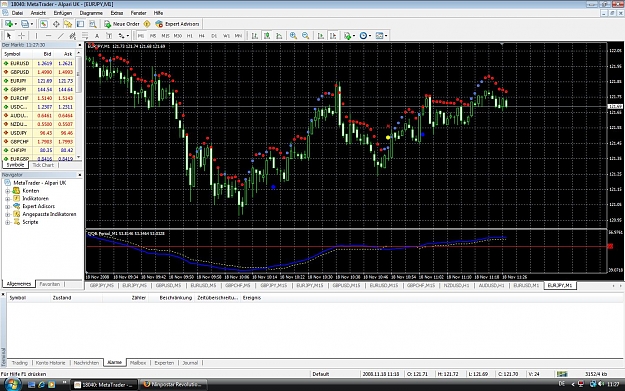This screenshot has height=391, width=625.
Task: Open the Data Window icon
Action: (56, 24)
